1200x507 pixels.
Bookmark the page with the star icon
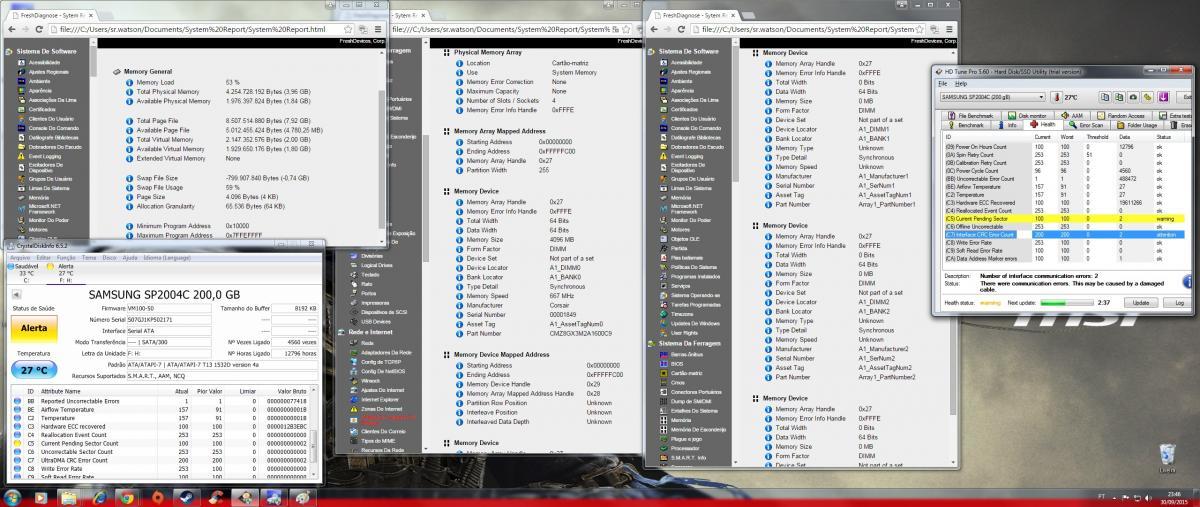coord(347,29)
